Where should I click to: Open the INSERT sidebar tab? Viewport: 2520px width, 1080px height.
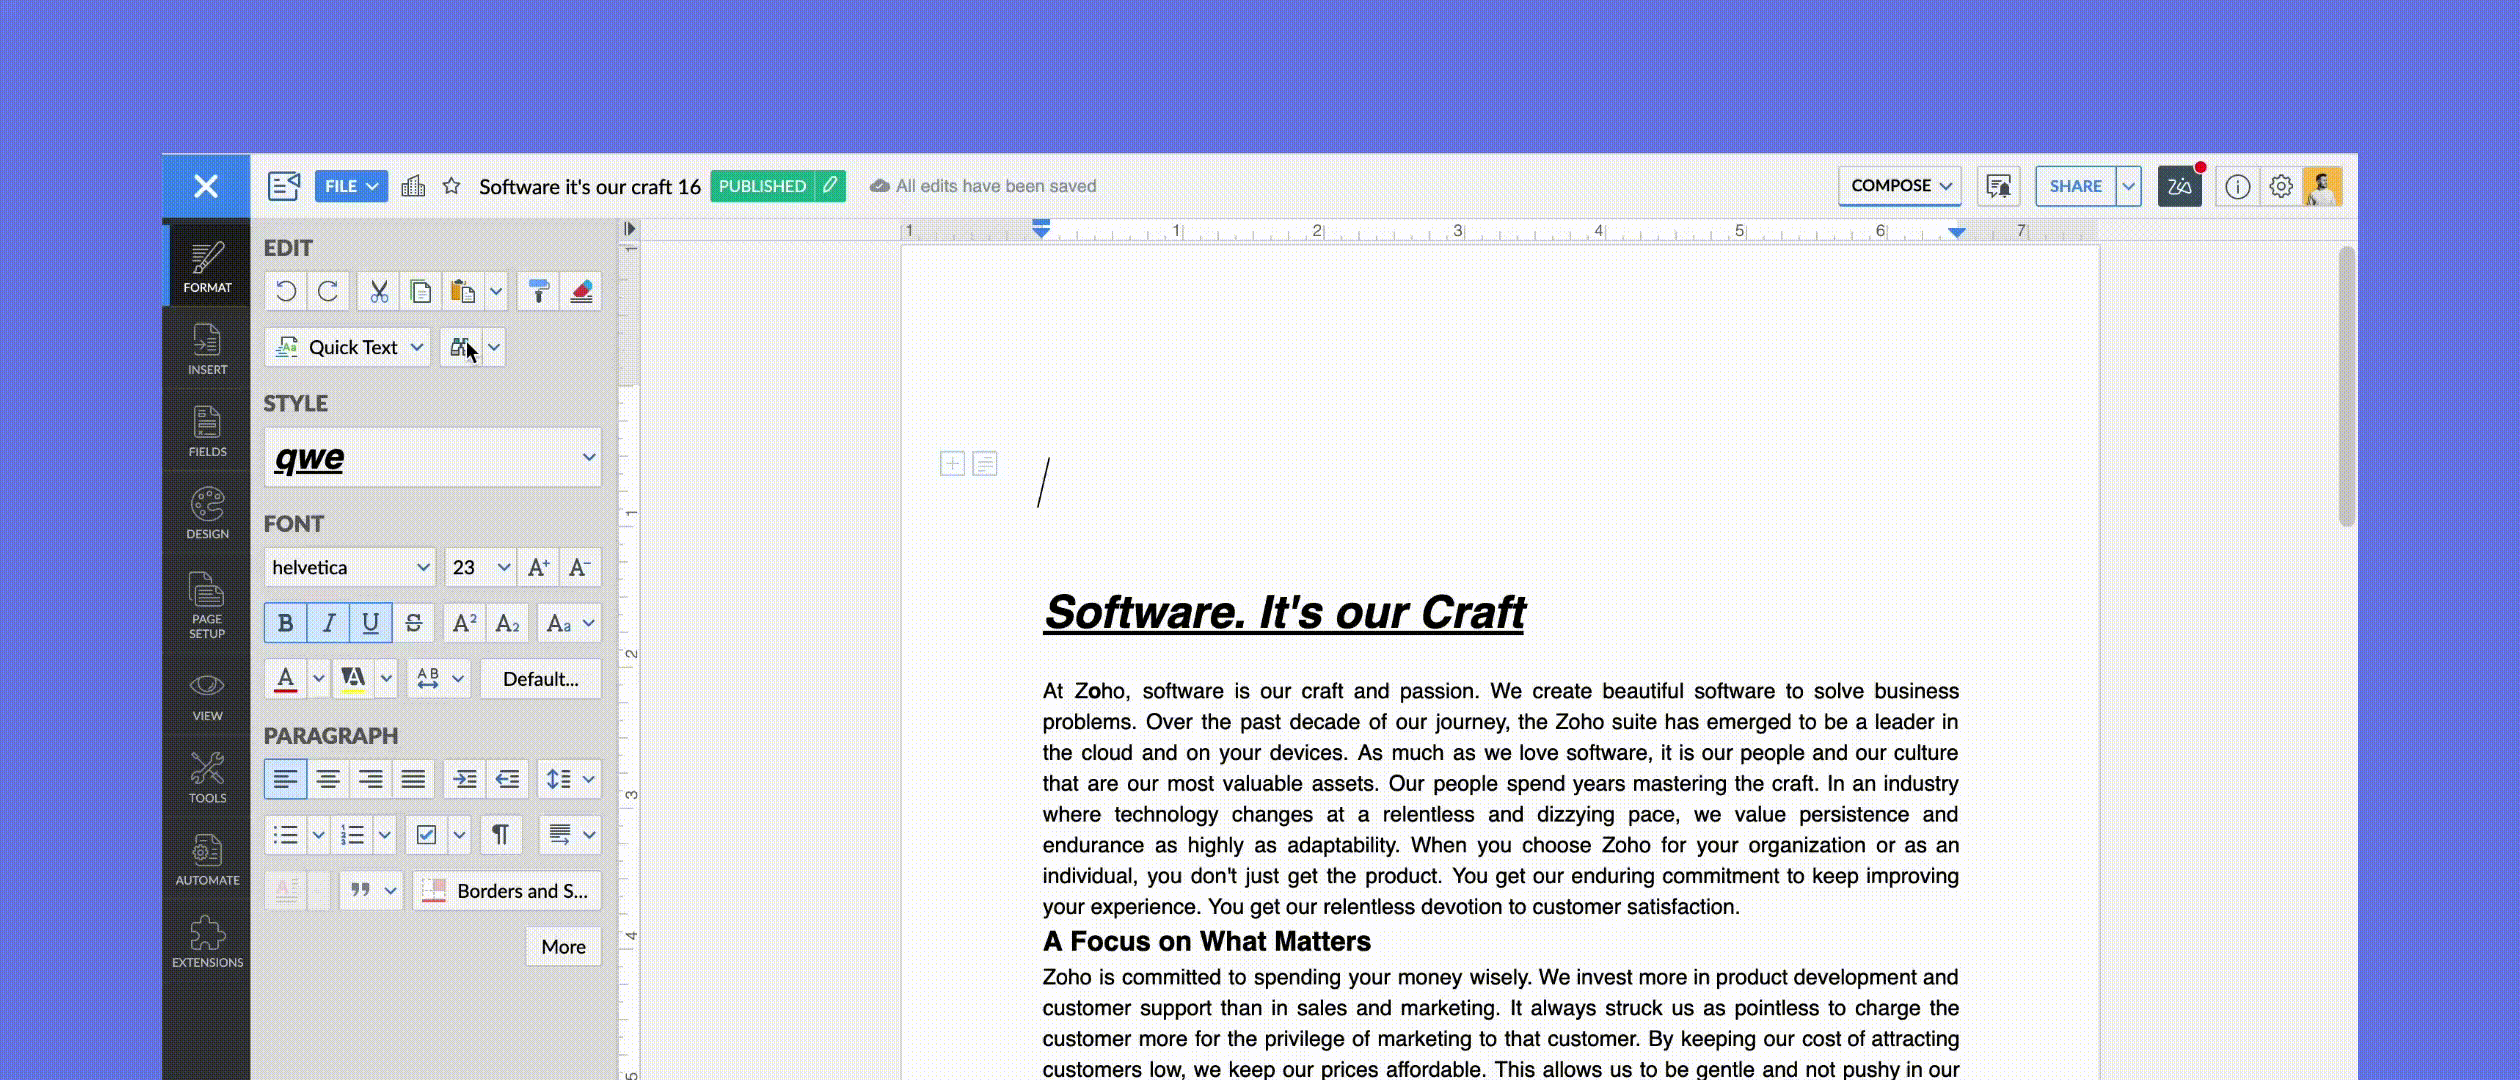point(207,349)
